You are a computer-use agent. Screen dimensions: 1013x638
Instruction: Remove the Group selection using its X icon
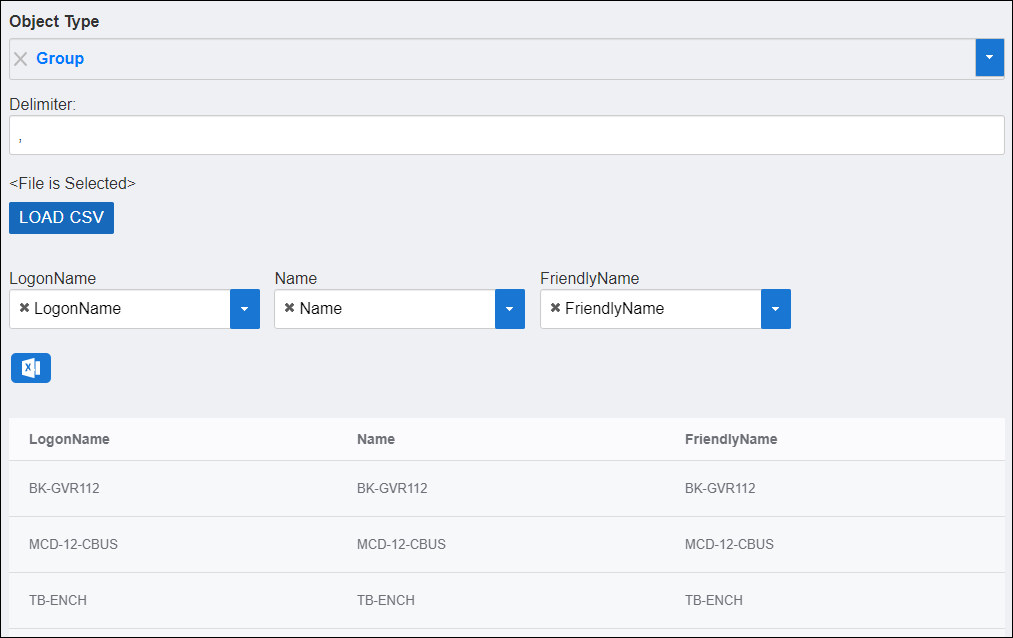coord(20,58)
